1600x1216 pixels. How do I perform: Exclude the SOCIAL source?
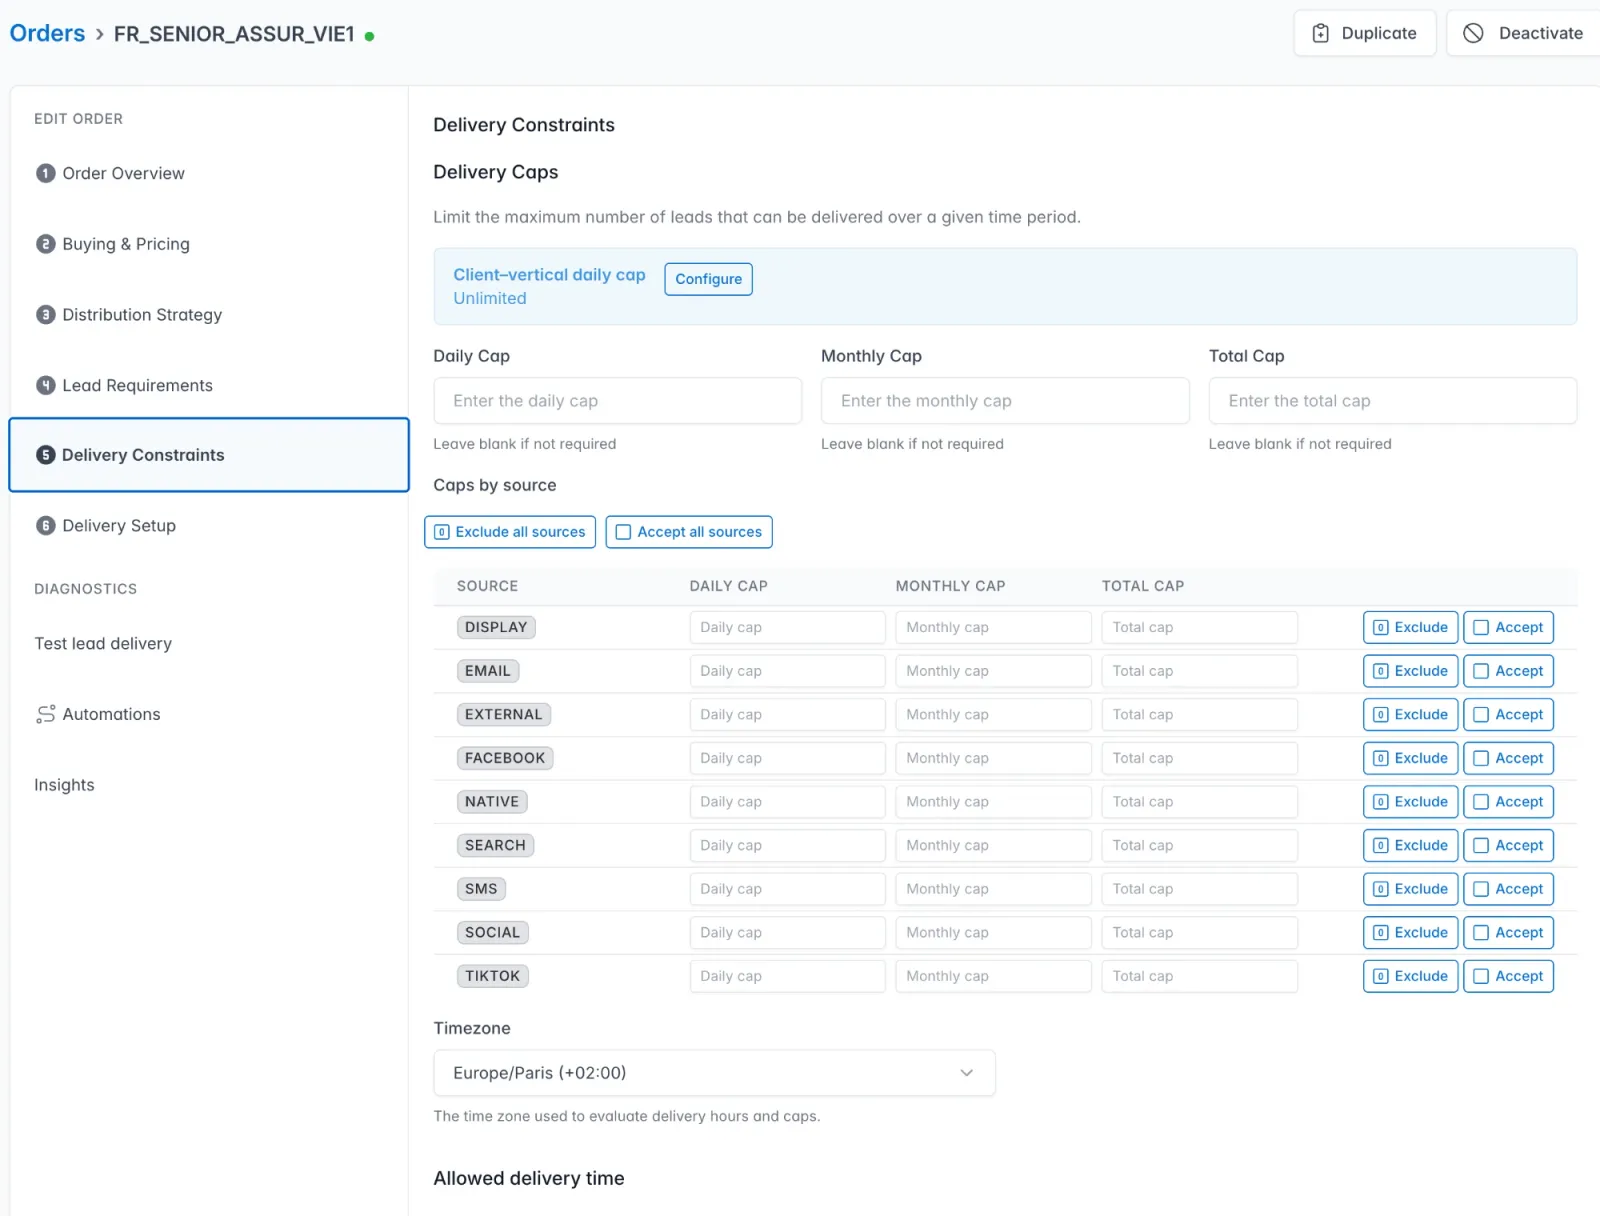click(x=1410, y=933)
